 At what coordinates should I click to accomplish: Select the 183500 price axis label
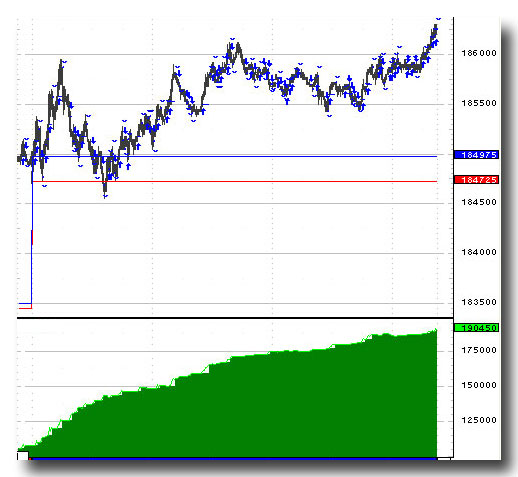(x=479, y=302)
